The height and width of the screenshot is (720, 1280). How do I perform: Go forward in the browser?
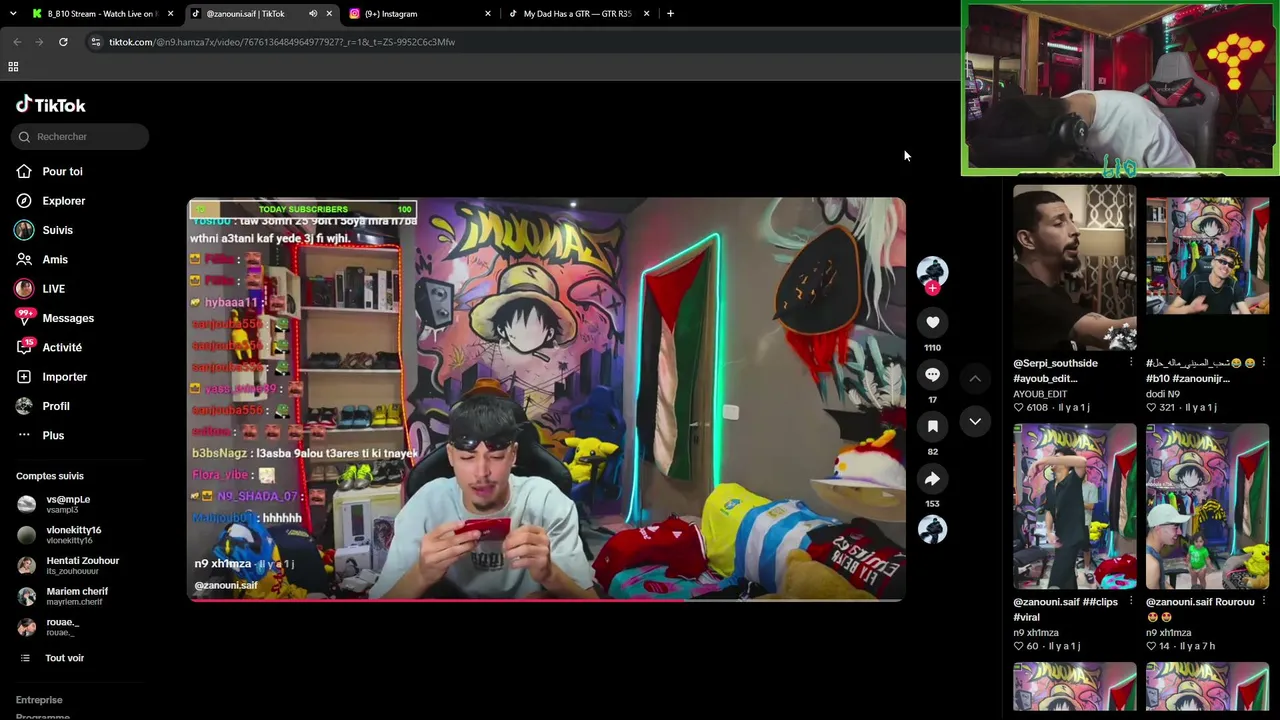click(39, 42)
